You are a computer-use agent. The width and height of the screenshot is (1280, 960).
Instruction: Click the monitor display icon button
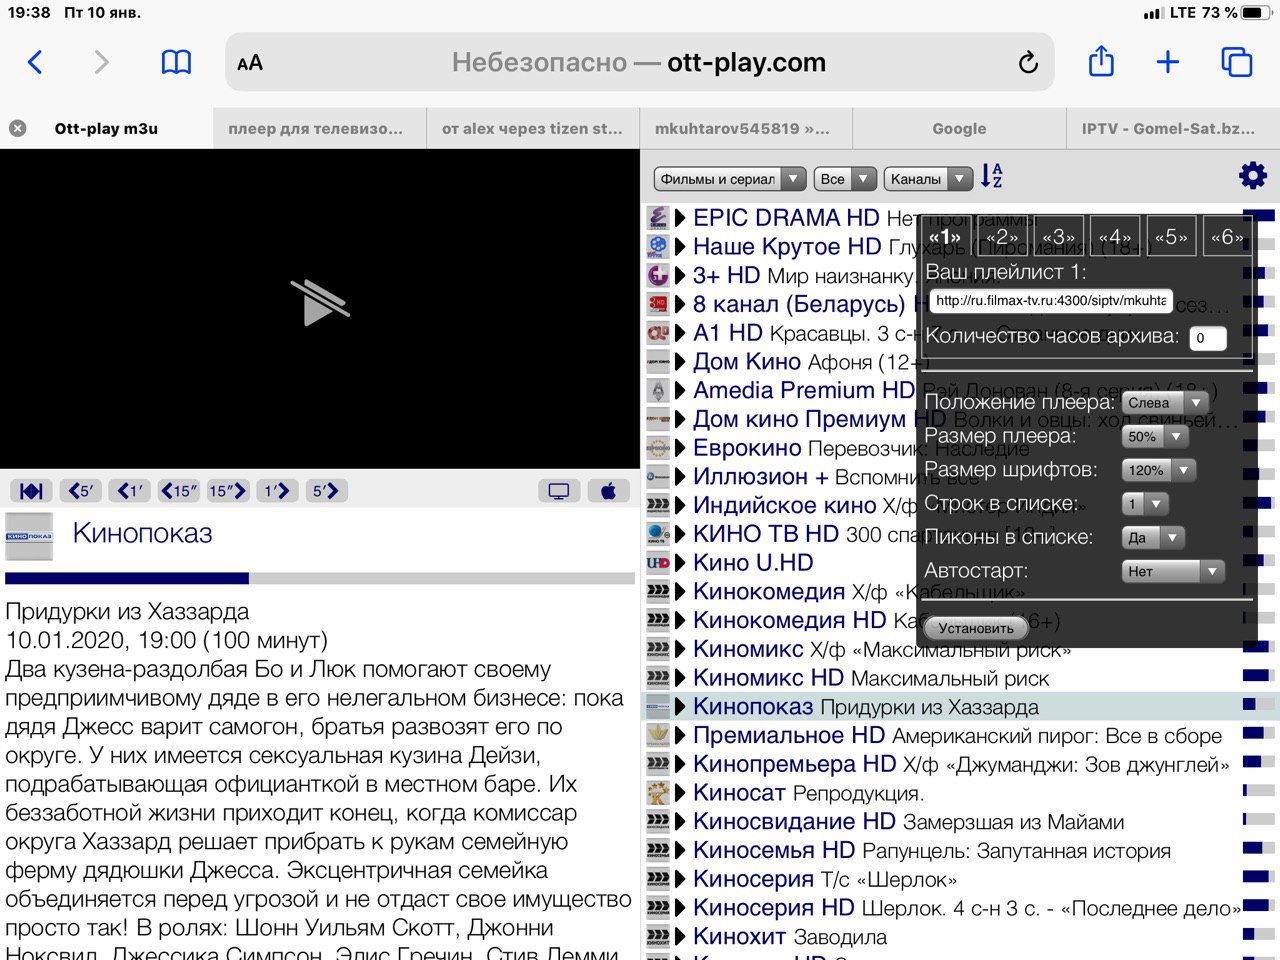[x=559, y=491]
